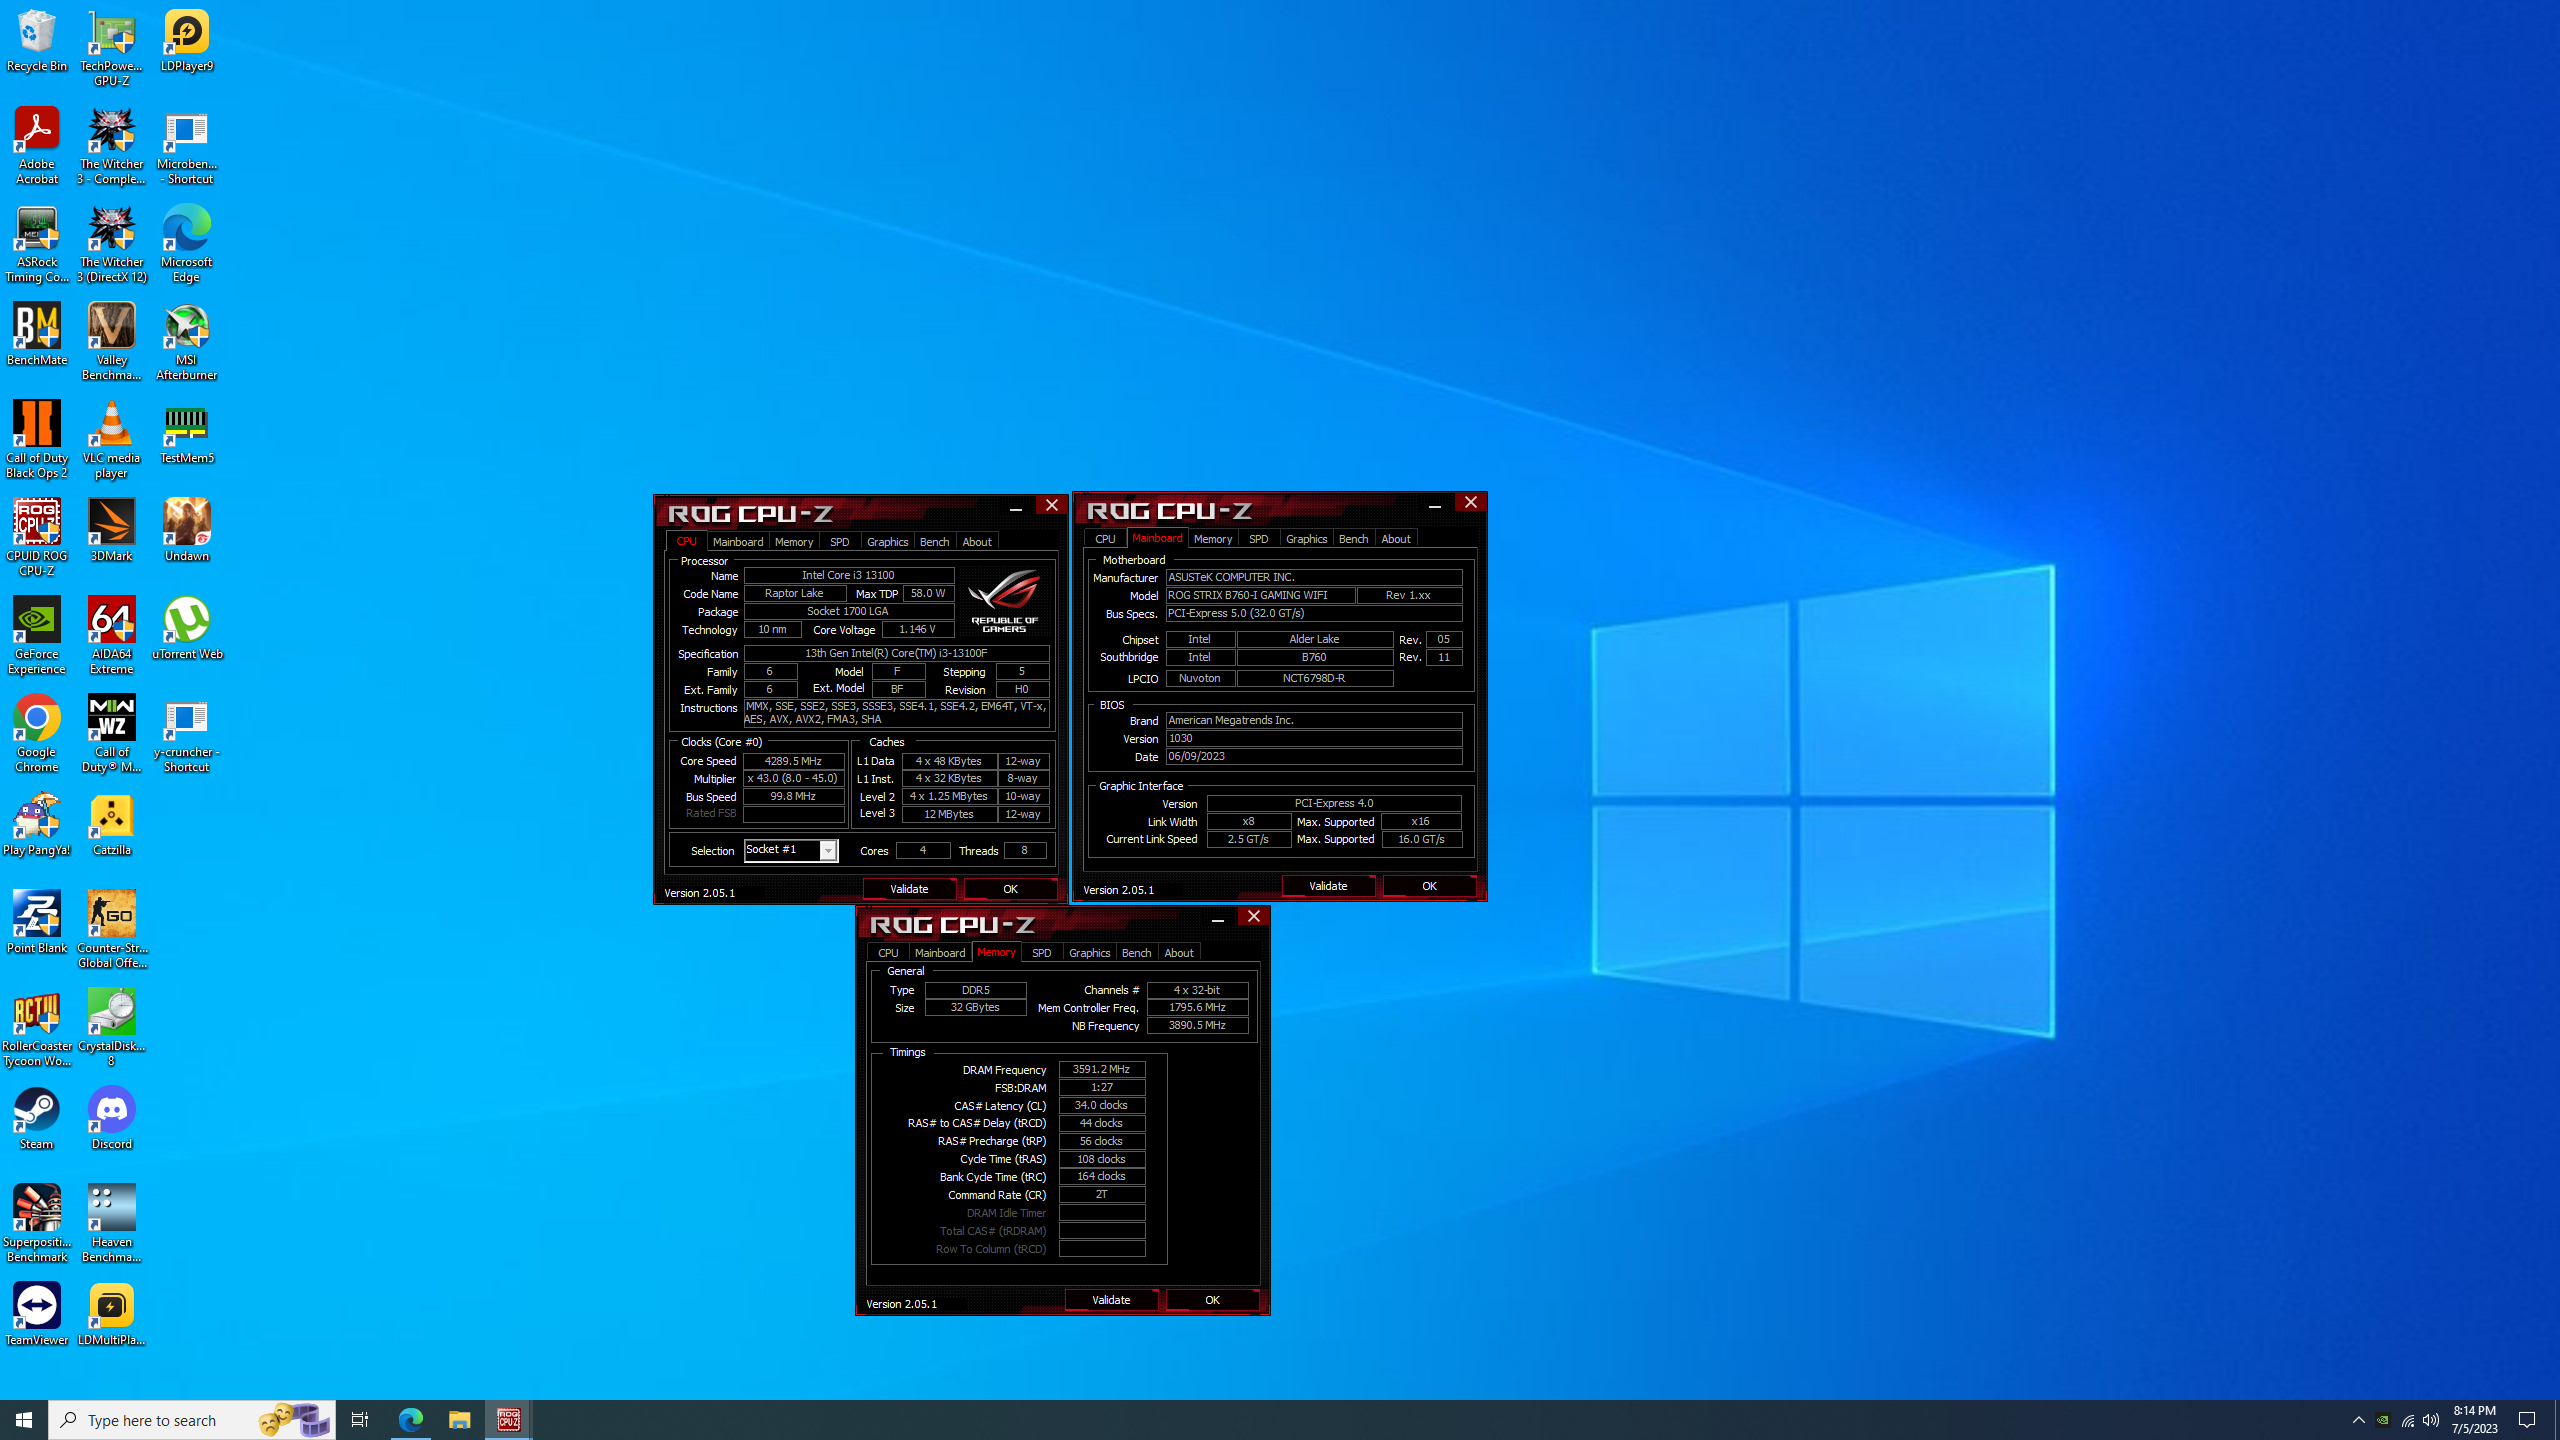Open uTorrent Web shortcut

pos(187,629)
